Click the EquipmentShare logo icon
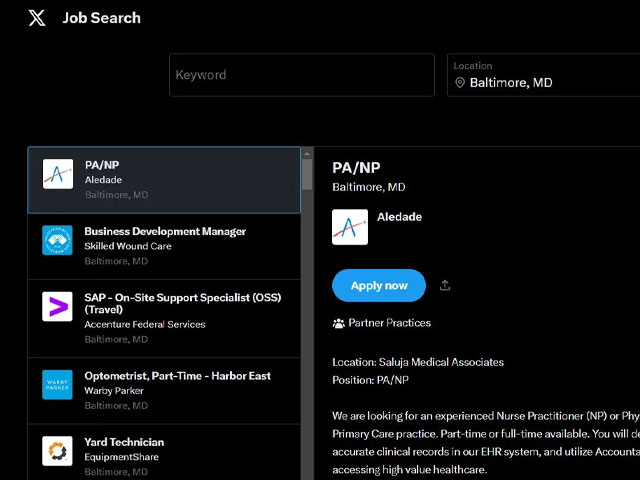 tap(58, 451)
